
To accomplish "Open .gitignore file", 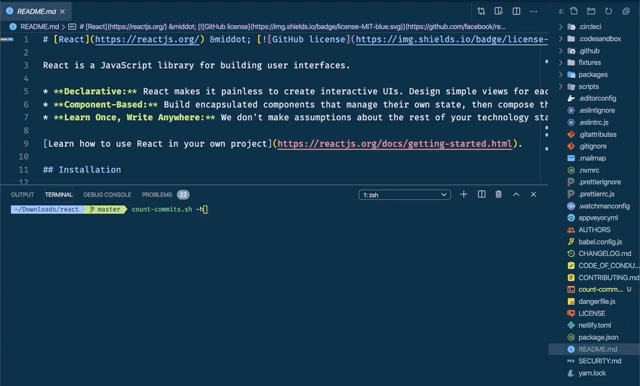I will pyautogui.click(x=594, y=146).
